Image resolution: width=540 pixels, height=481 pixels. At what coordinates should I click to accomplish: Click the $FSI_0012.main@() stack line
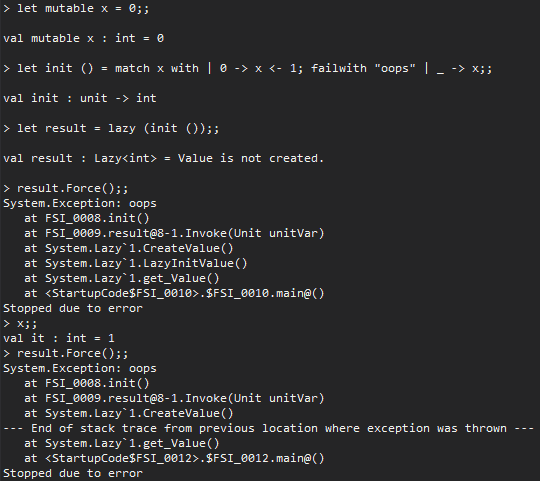click(x=174, y=458)
